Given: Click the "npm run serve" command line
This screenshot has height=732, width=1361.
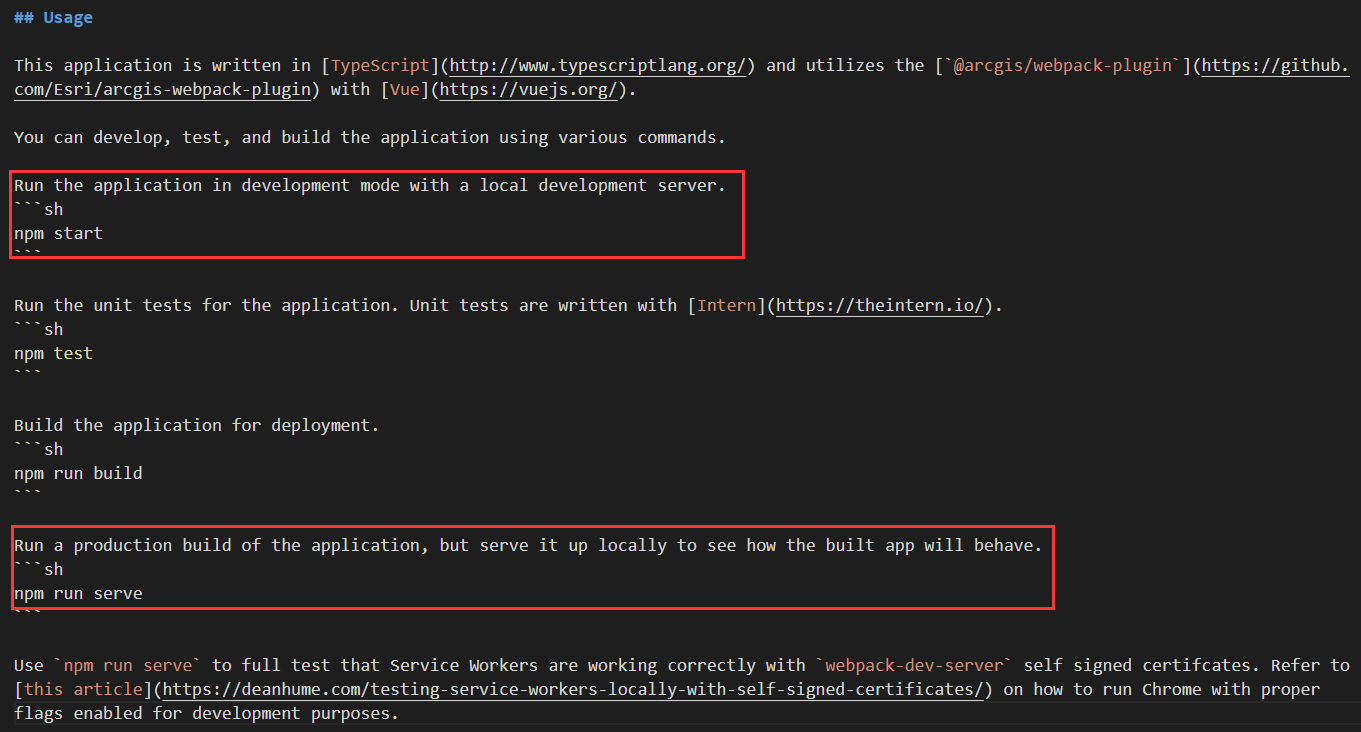Looking at the screenshot, I should click(x=78, y=593).
